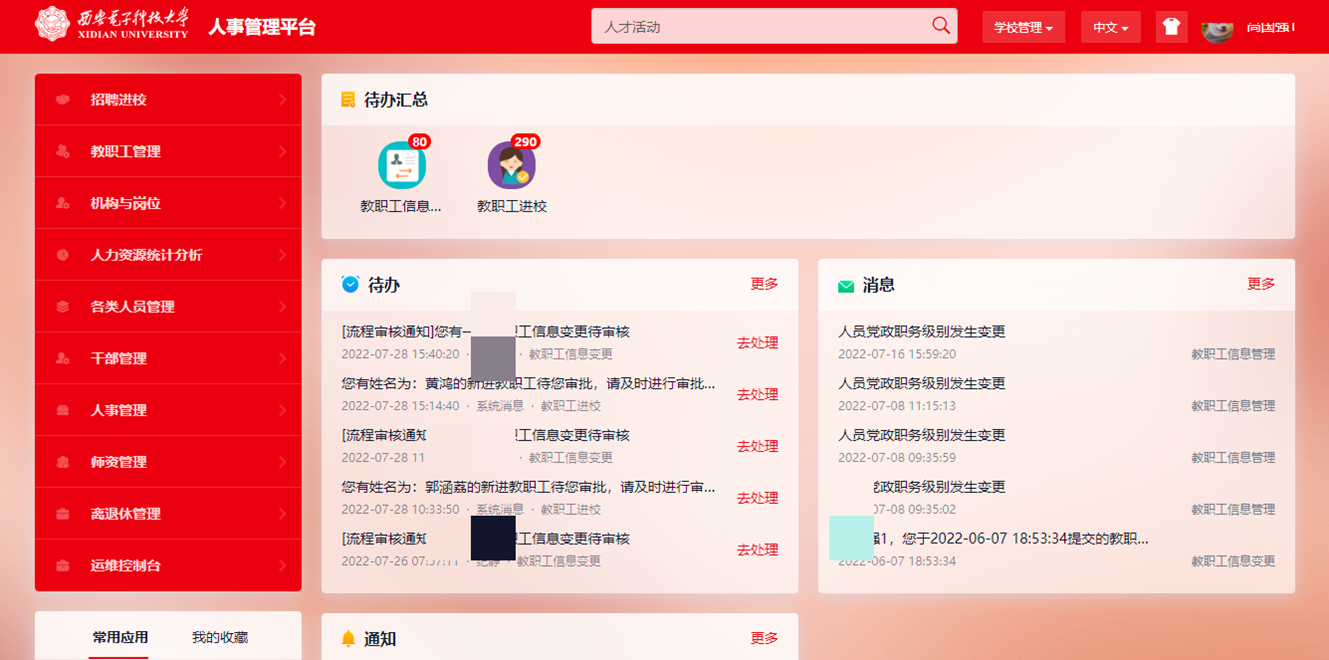The image size is (1329, 660).
Task: Click the shirt theme icon in header
Action: pyautogui.click(x=1171, y=27)
